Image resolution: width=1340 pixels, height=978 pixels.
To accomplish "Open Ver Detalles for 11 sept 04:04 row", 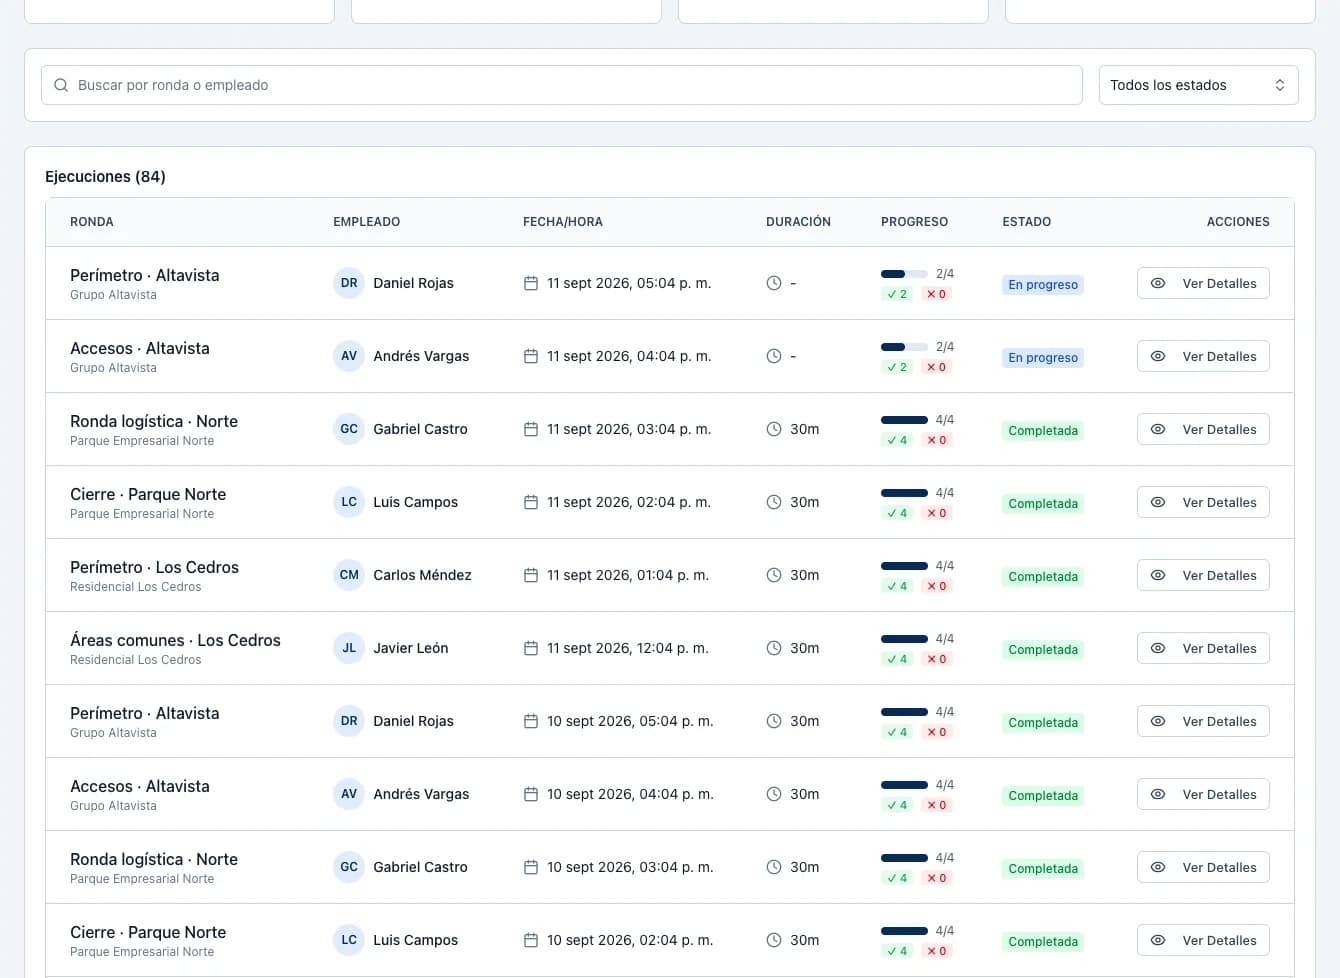I will [x=1203, y=356].
